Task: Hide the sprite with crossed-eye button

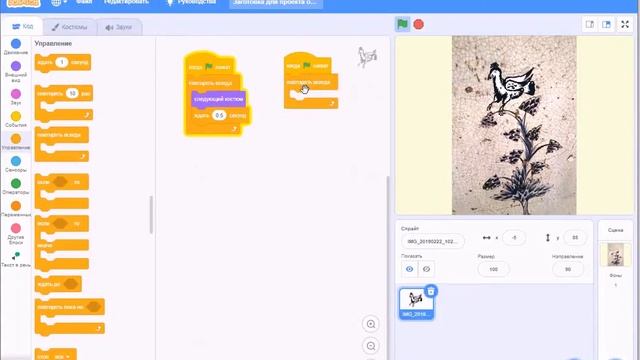Action: click(x=426, y=269)
